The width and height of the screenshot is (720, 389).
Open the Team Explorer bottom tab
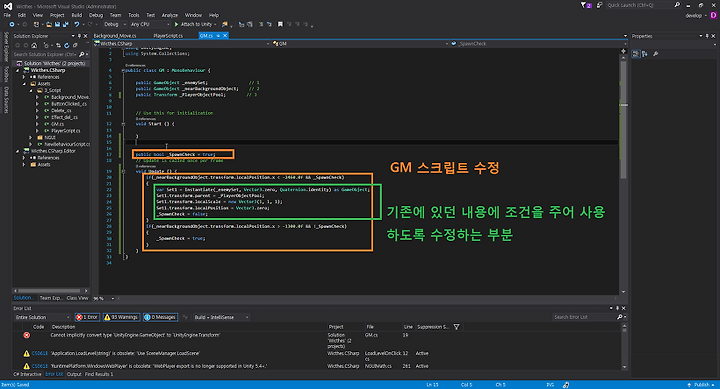(51, 298)
